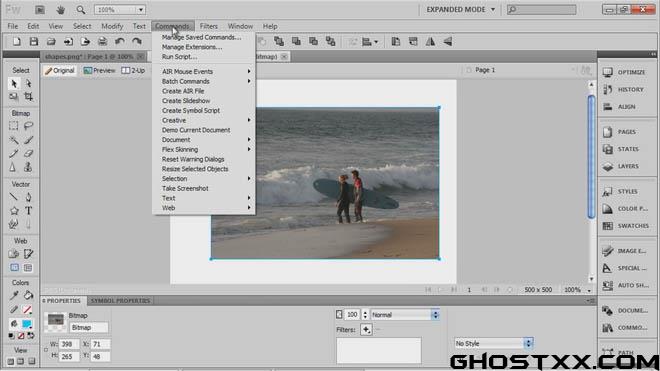The image size is (660, 371).
Task: Select the Line tool
Action: point(13,197)
